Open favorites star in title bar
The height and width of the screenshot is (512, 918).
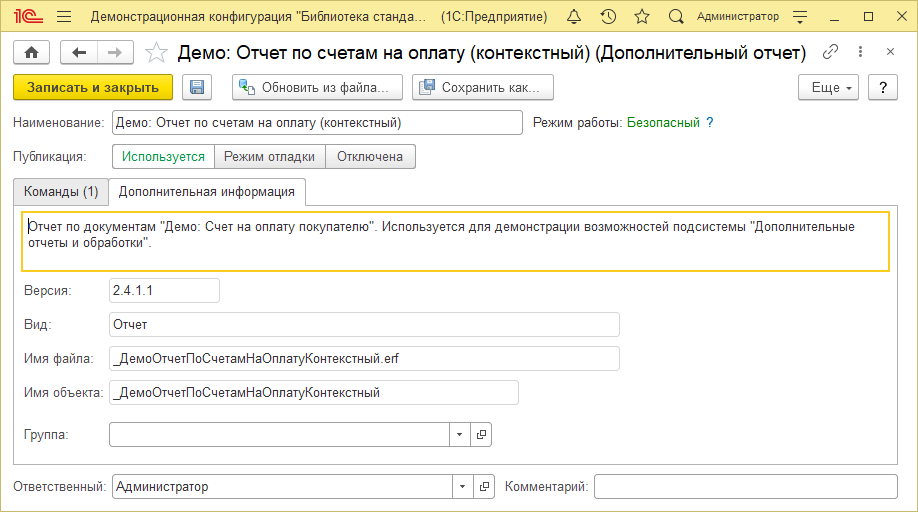[642, 16]
